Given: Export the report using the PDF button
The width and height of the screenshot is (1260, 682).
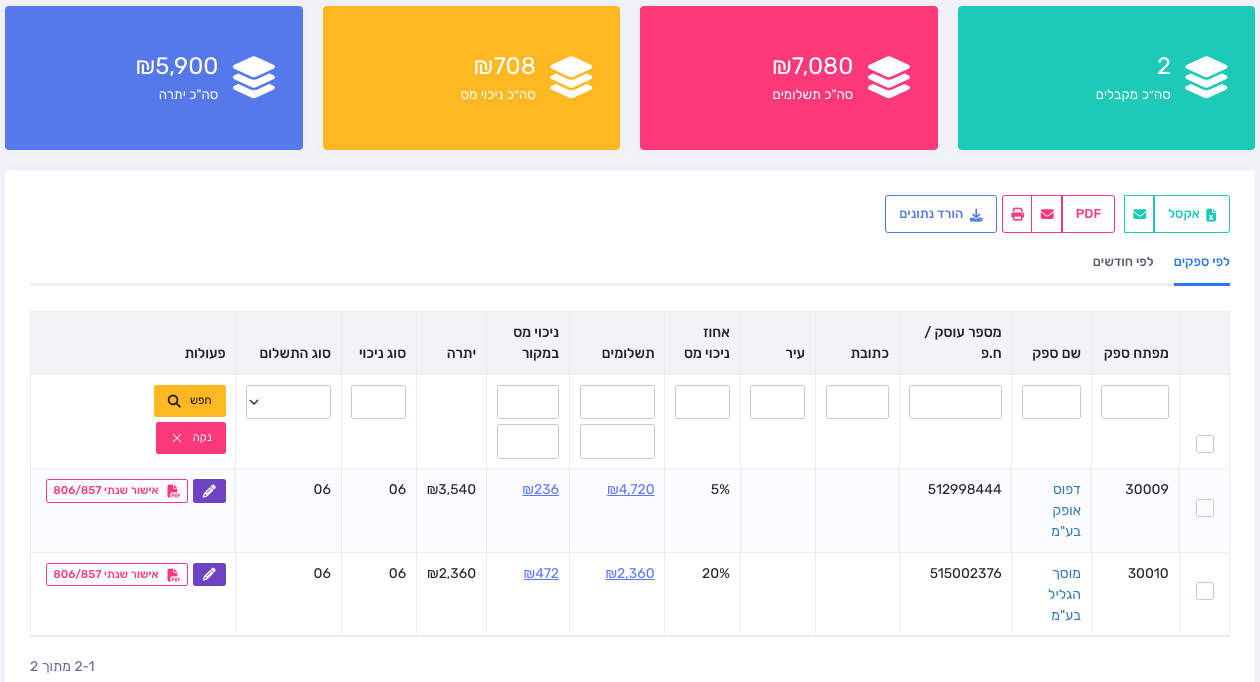Looking at the screenshot, I should click(1088, 214).
